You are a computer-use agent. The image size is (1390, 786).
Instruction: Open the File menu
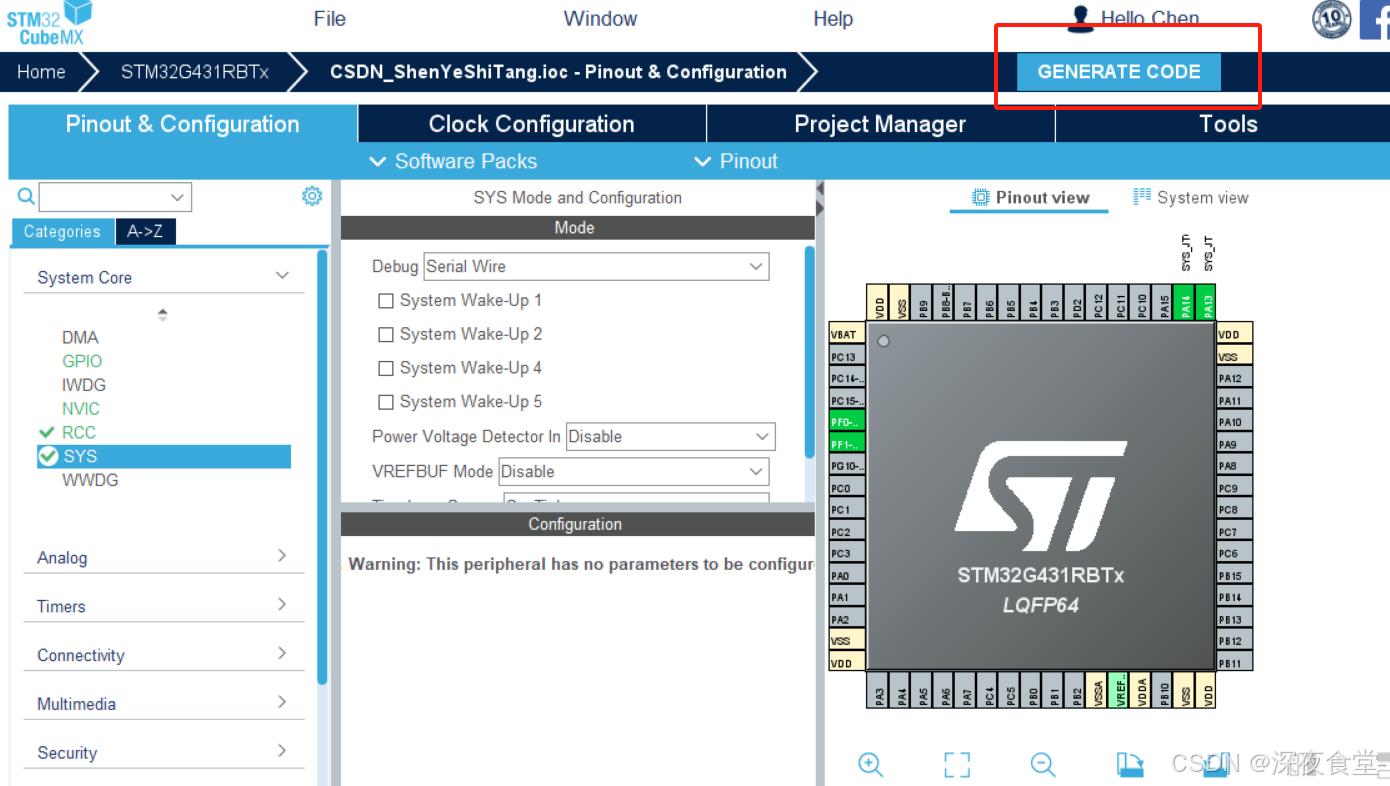point(329,19)
